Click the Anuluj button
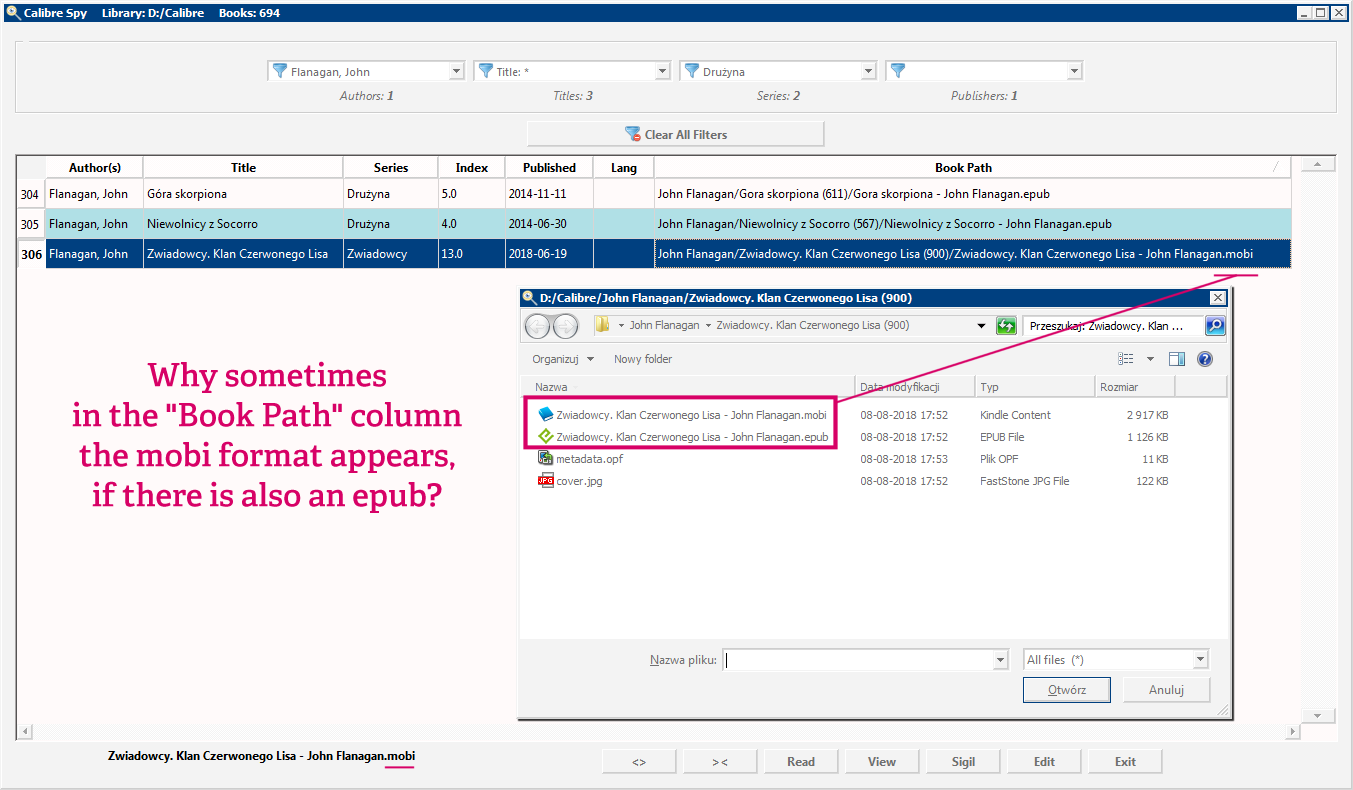The height and width of the screenshot is (790, 1353). click(1166, 690)
